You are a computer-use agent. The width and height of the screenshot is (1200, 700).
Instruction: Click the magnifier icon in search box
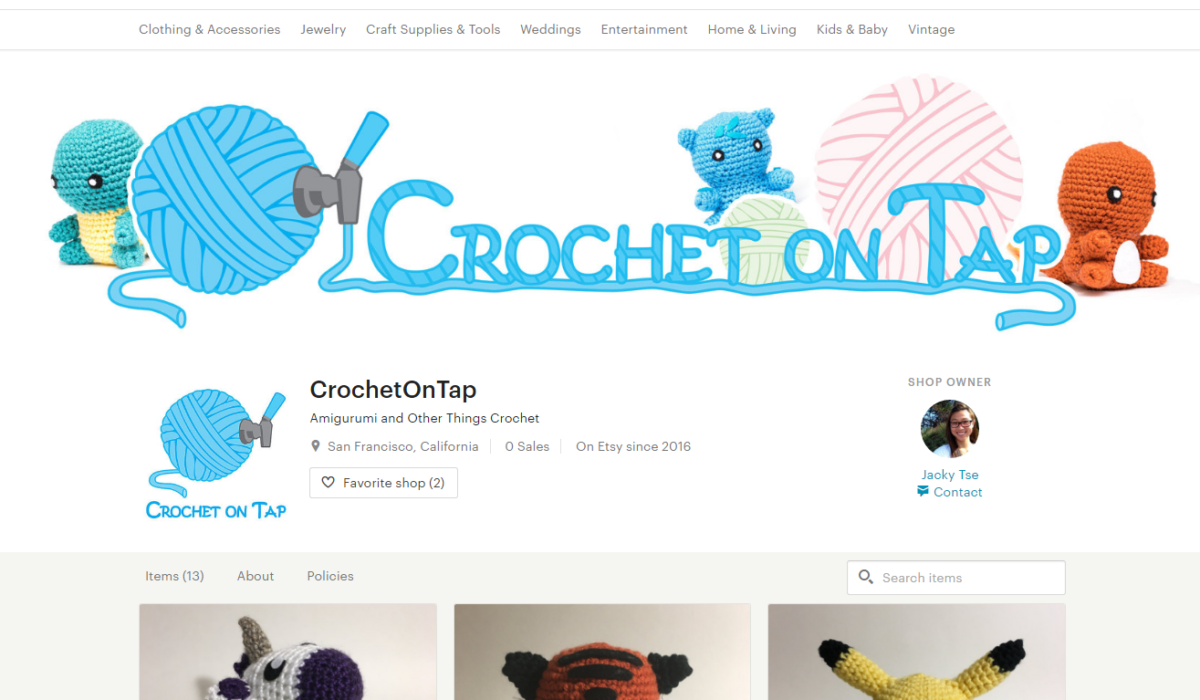pyautogui.click(x=866, y=577)
